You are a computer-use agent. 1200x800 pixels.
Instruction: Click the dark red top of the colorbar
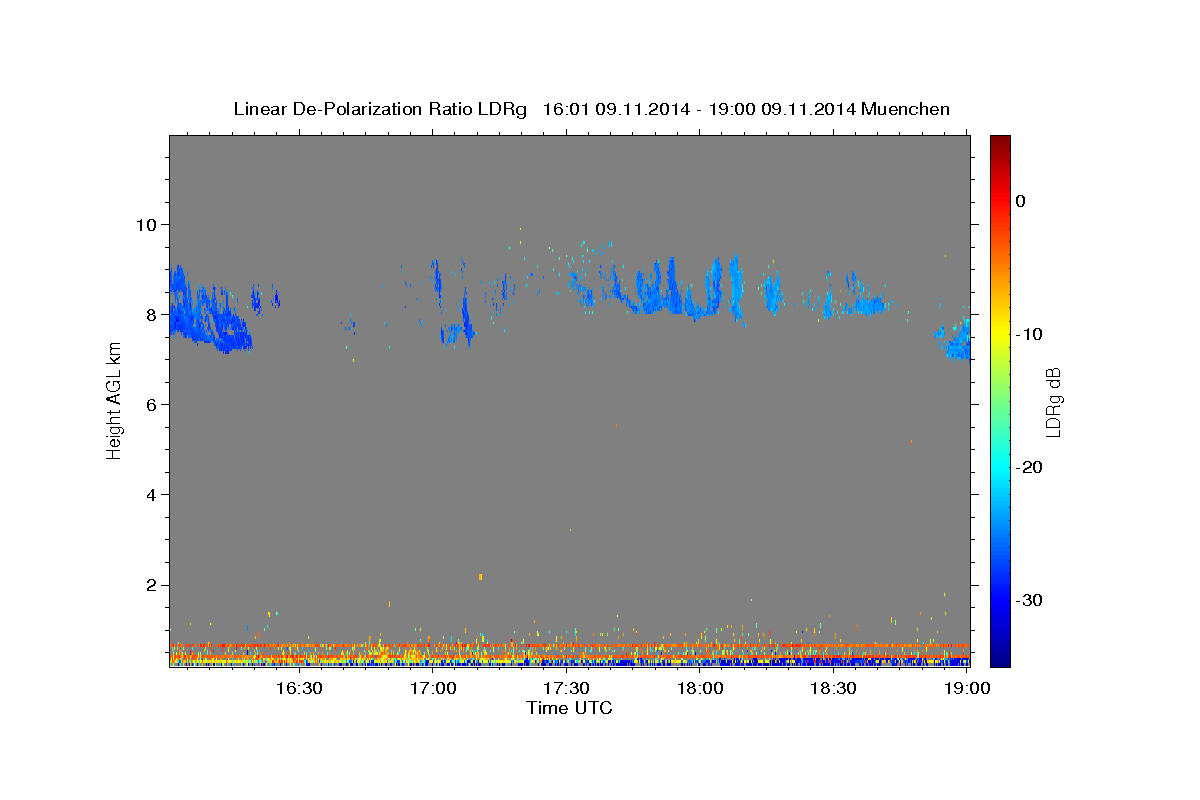1000,145
